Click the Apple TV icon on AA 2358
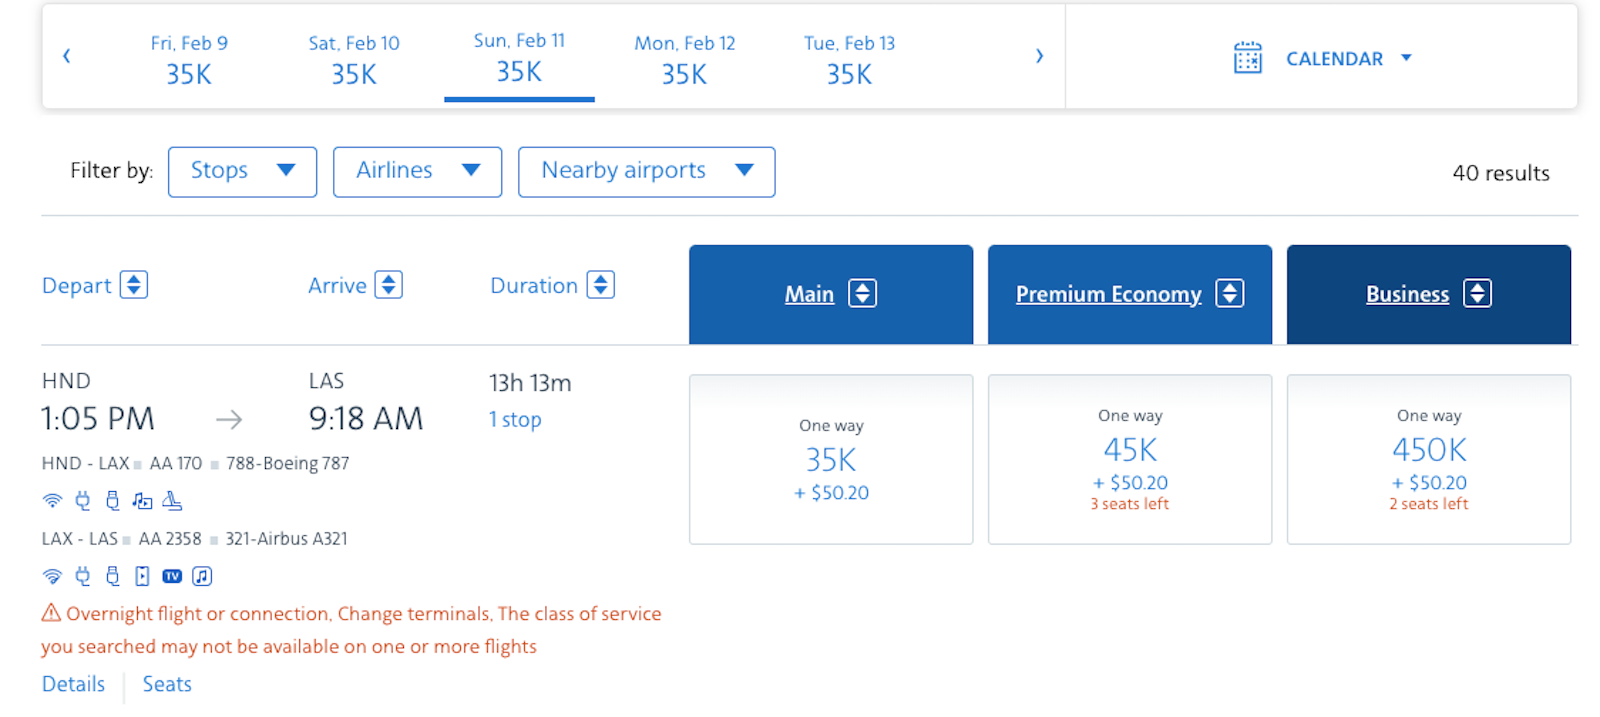The width and height of the screenshot is (1600, 717). pyautogui.click(x=172, y=576)
